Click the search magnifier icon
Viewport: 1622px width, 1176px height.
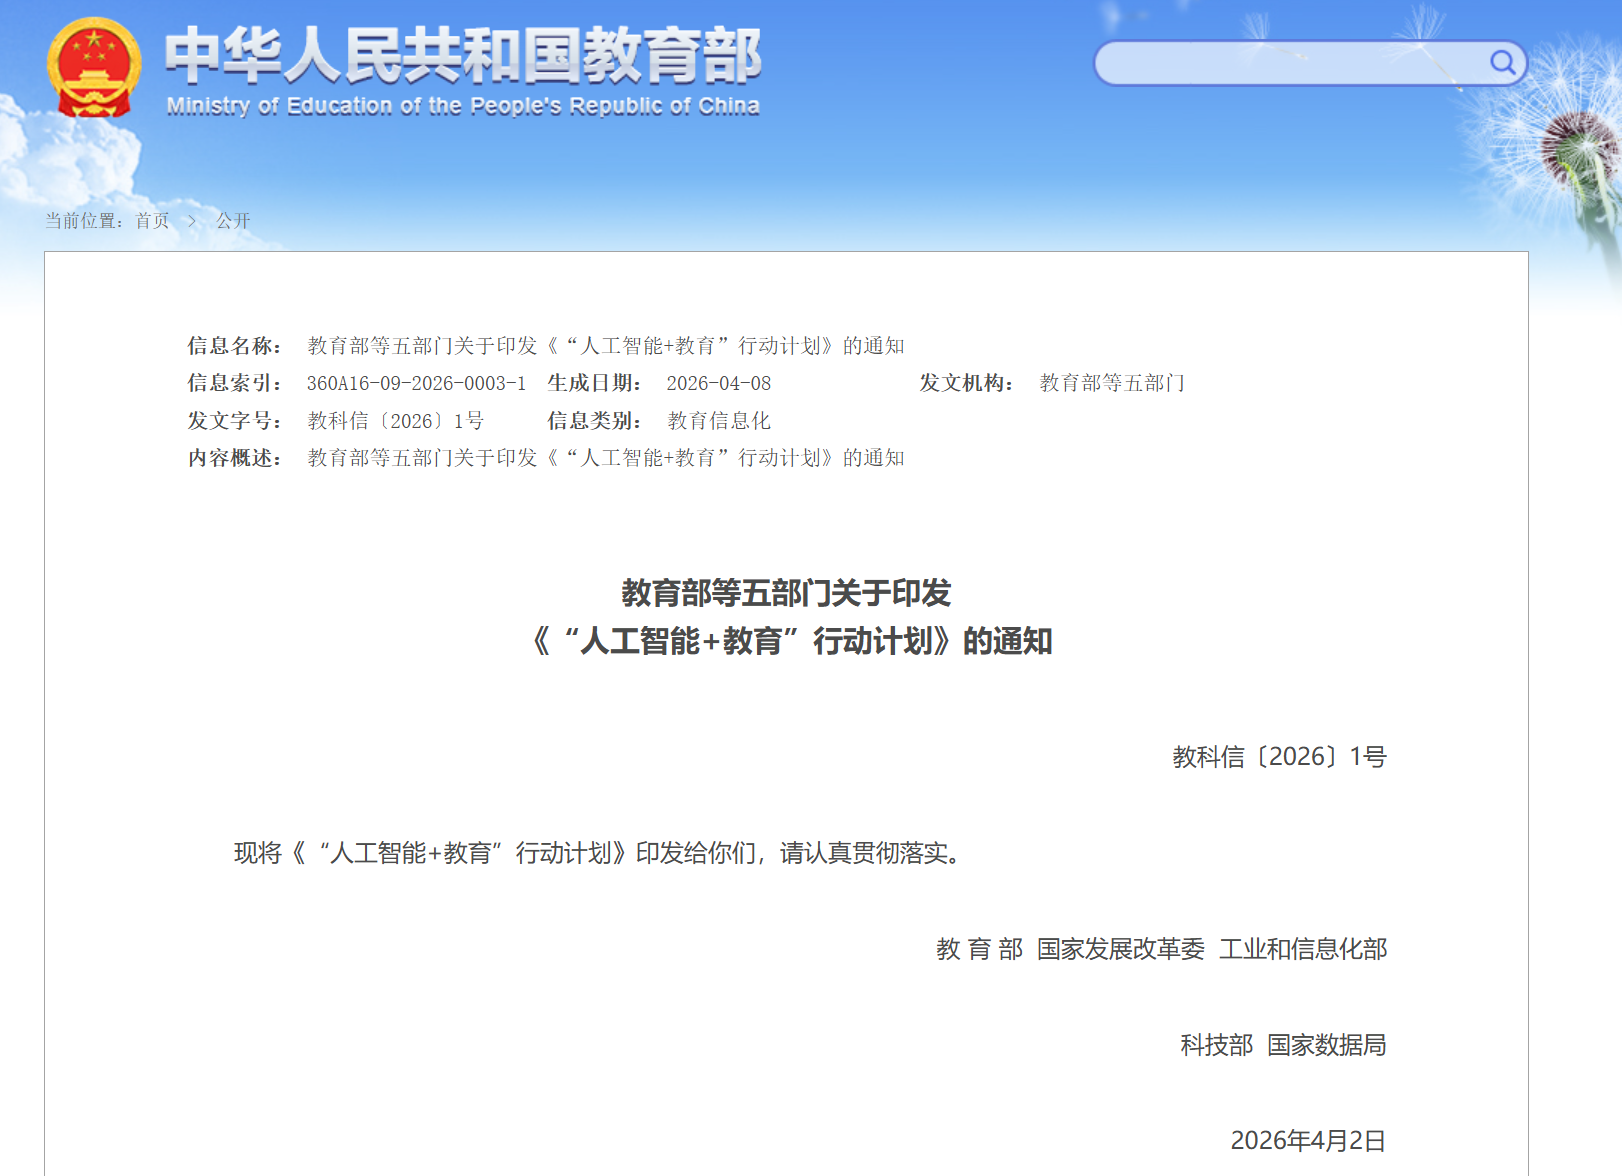pyautogui.click(x=1502, y=63)
